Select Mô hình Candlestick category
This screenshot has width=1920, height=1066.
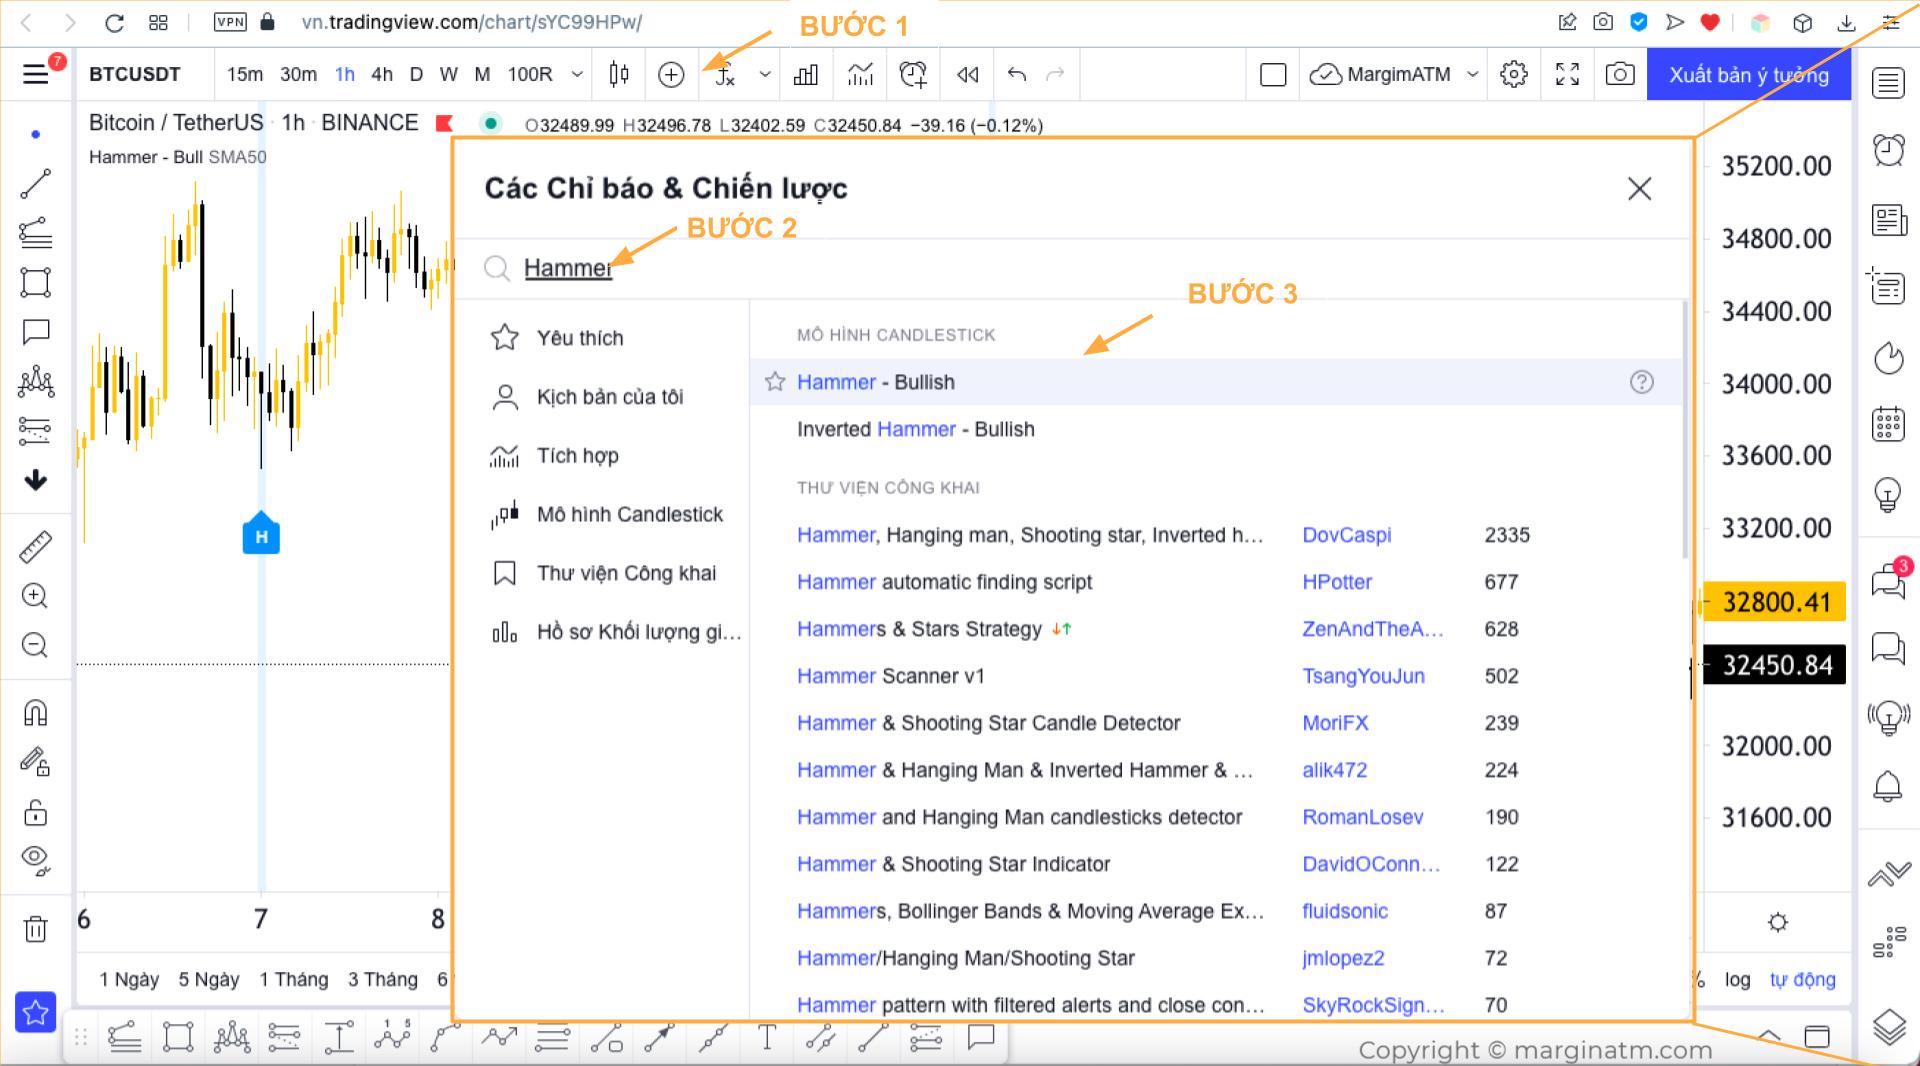pyautogui.click(x=629, y=514)
